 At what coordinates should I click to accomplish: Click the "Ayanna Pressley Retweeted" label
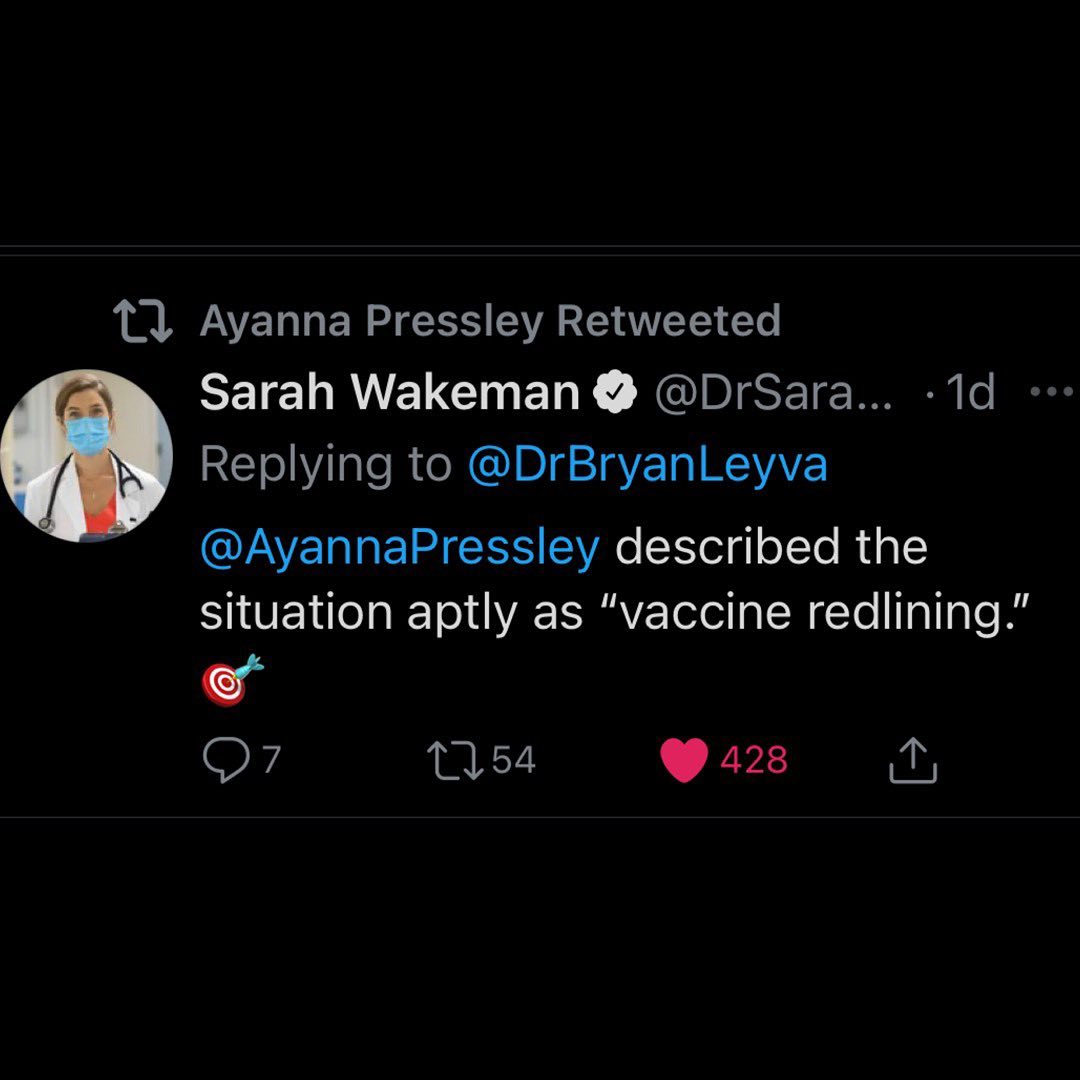tap(490, 321)
